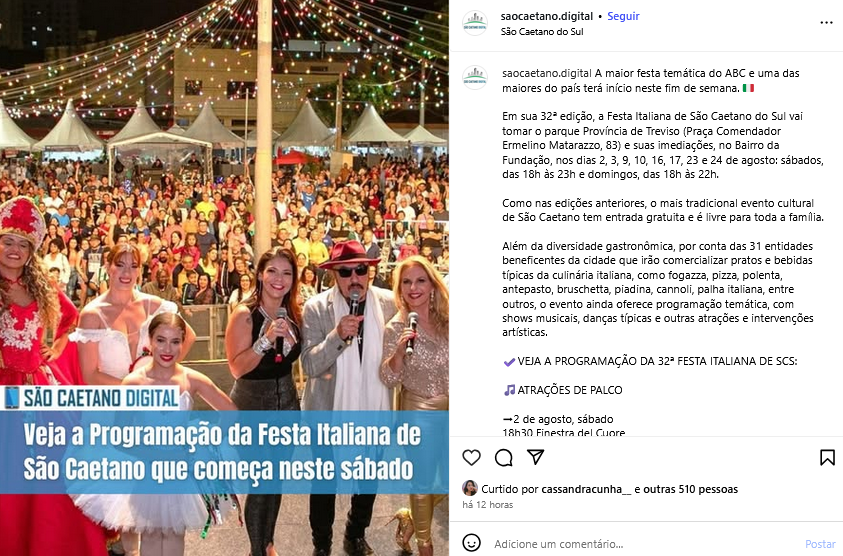Click the liker's small avatar photo
Viewport: 843px width, 556px height.
[x=470, y=488]
